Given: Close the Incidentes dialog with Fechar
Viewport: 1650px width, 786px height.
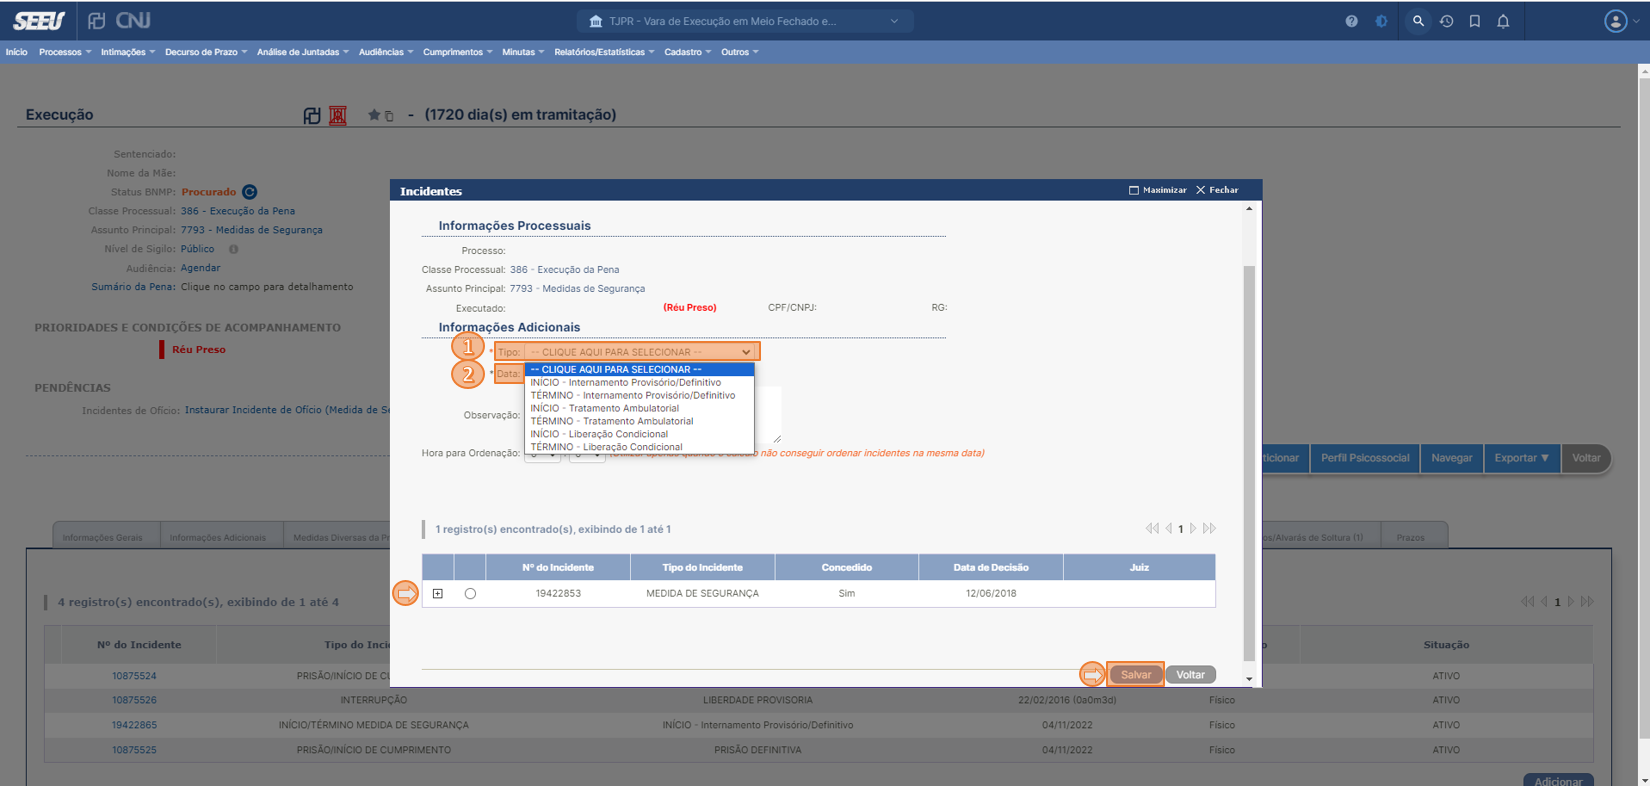Looking at the screenshot, I should 1217,190.
